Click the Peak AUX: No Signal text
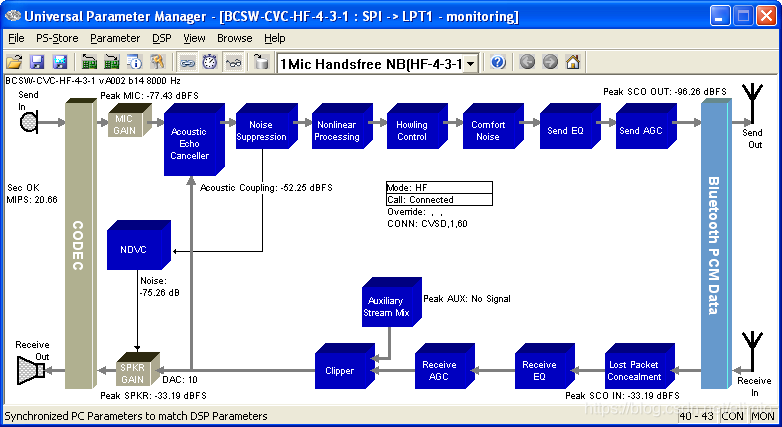Image resolution: width=782 pixels, height=427 pixels. click(x=467, y=299)
